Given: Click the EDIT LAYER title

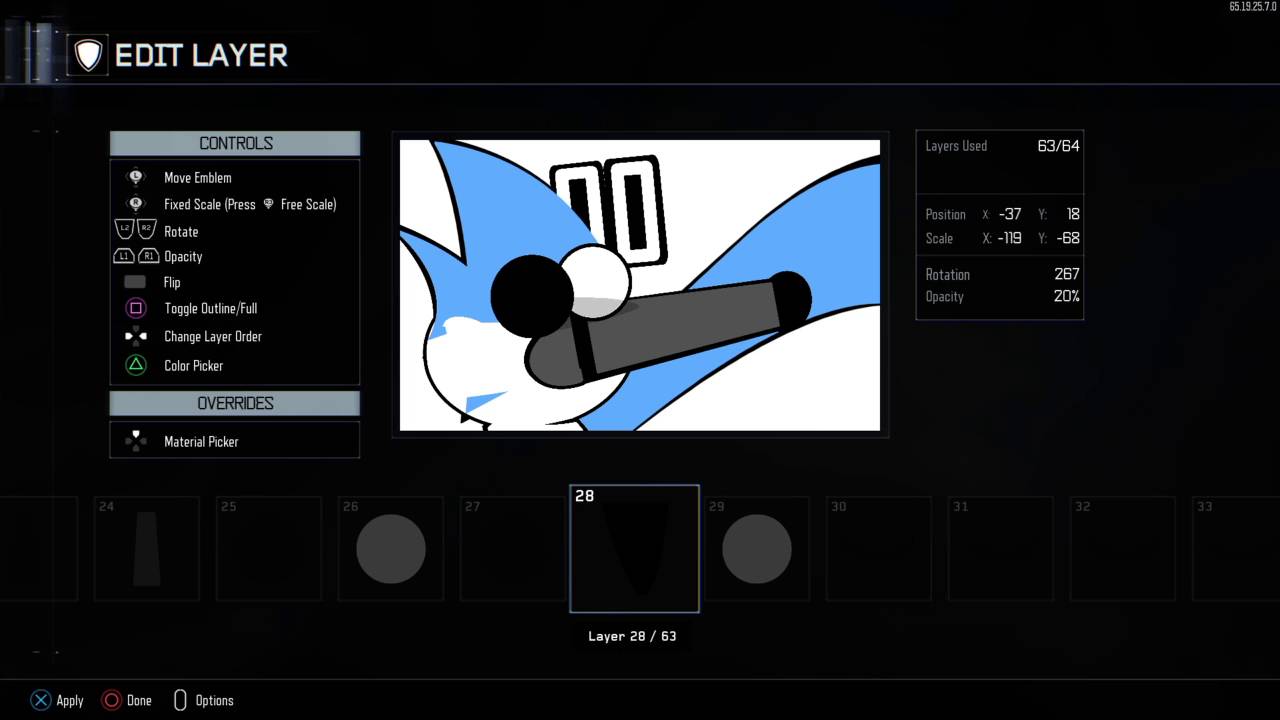Looking at the screenshot, I should (201, 55).
